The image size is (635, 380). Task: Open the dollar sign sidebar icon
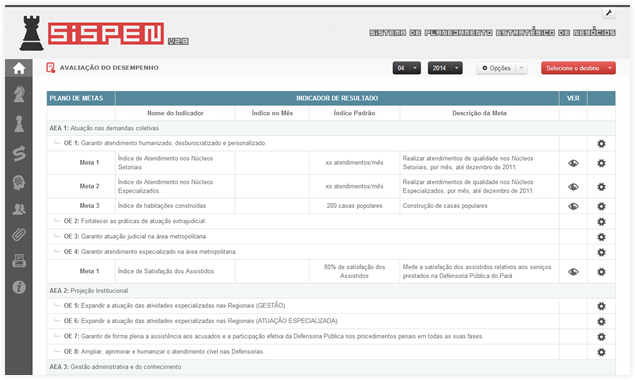[19, 154]
